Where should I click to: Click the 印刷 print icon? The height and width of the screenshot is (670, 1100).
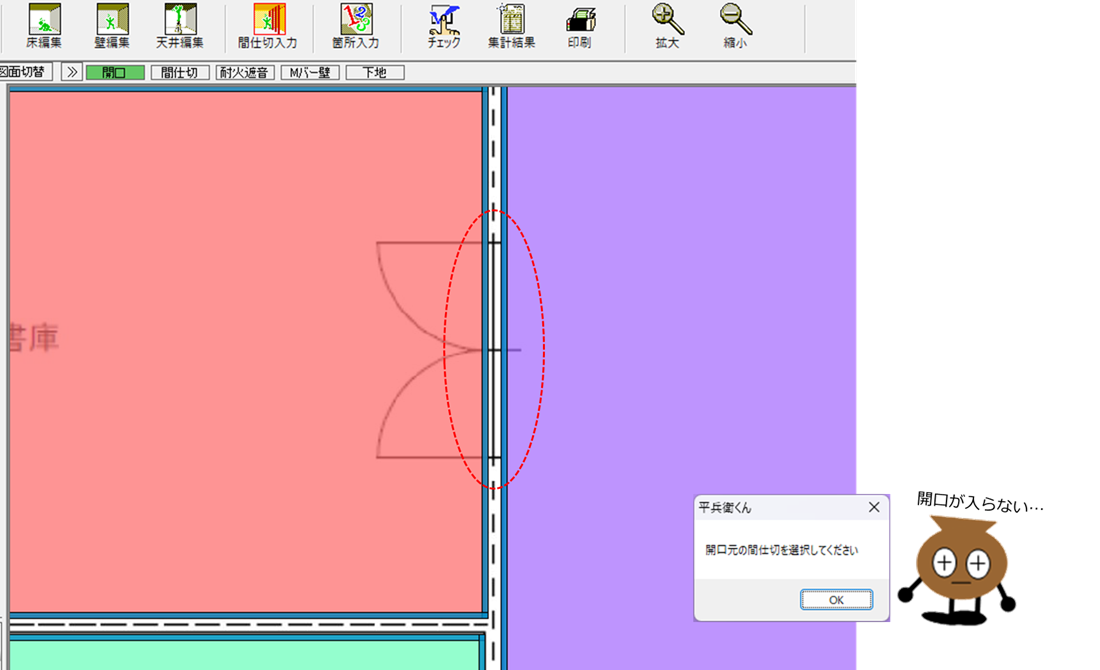(x=579, y=26)
